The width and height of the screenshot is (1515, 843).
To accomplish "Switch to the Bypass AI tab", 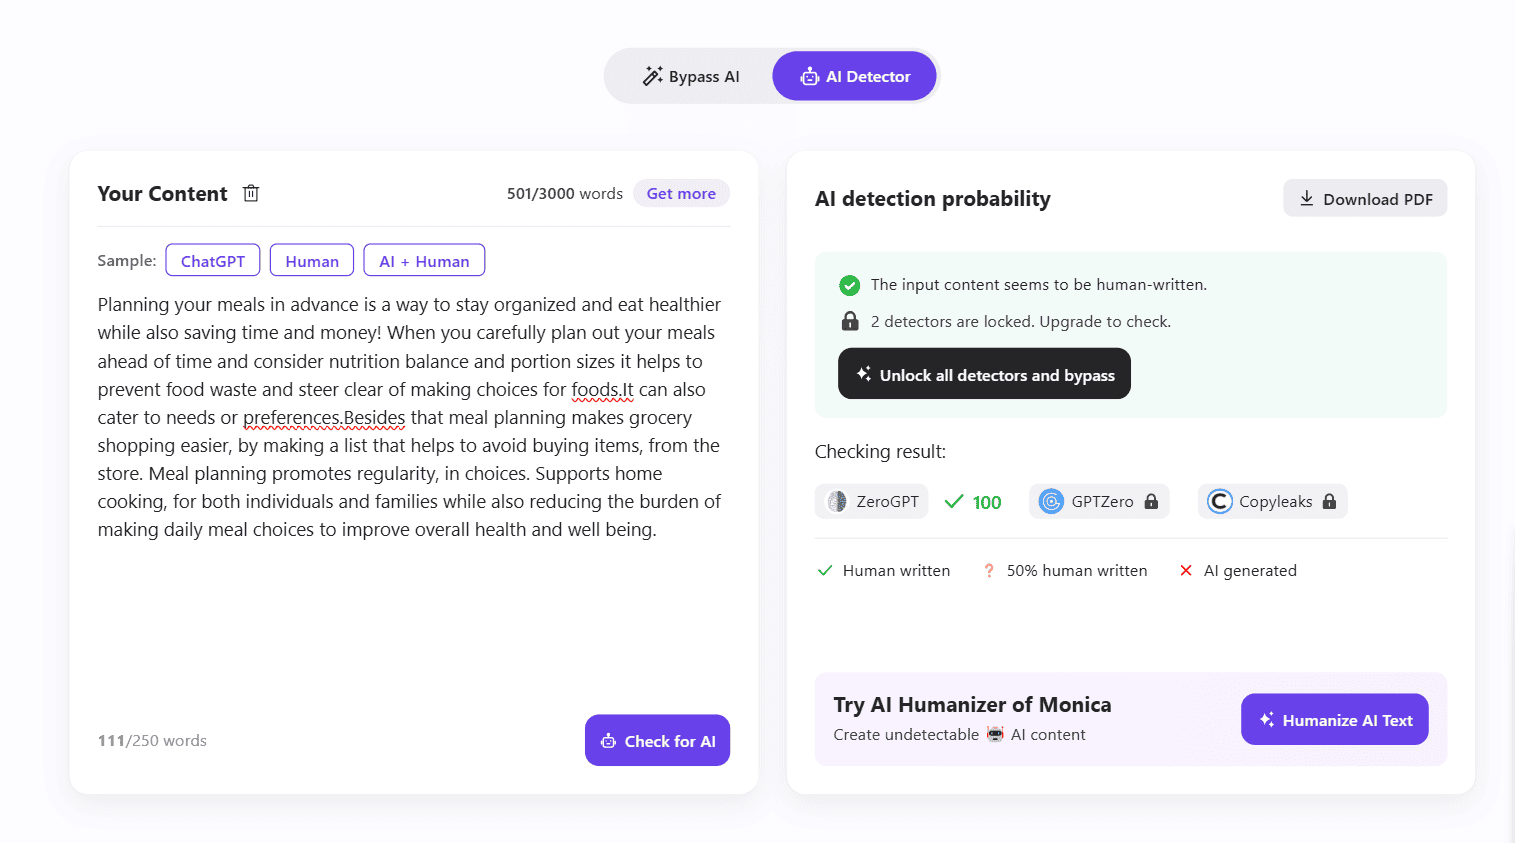I will click(691, 76).
